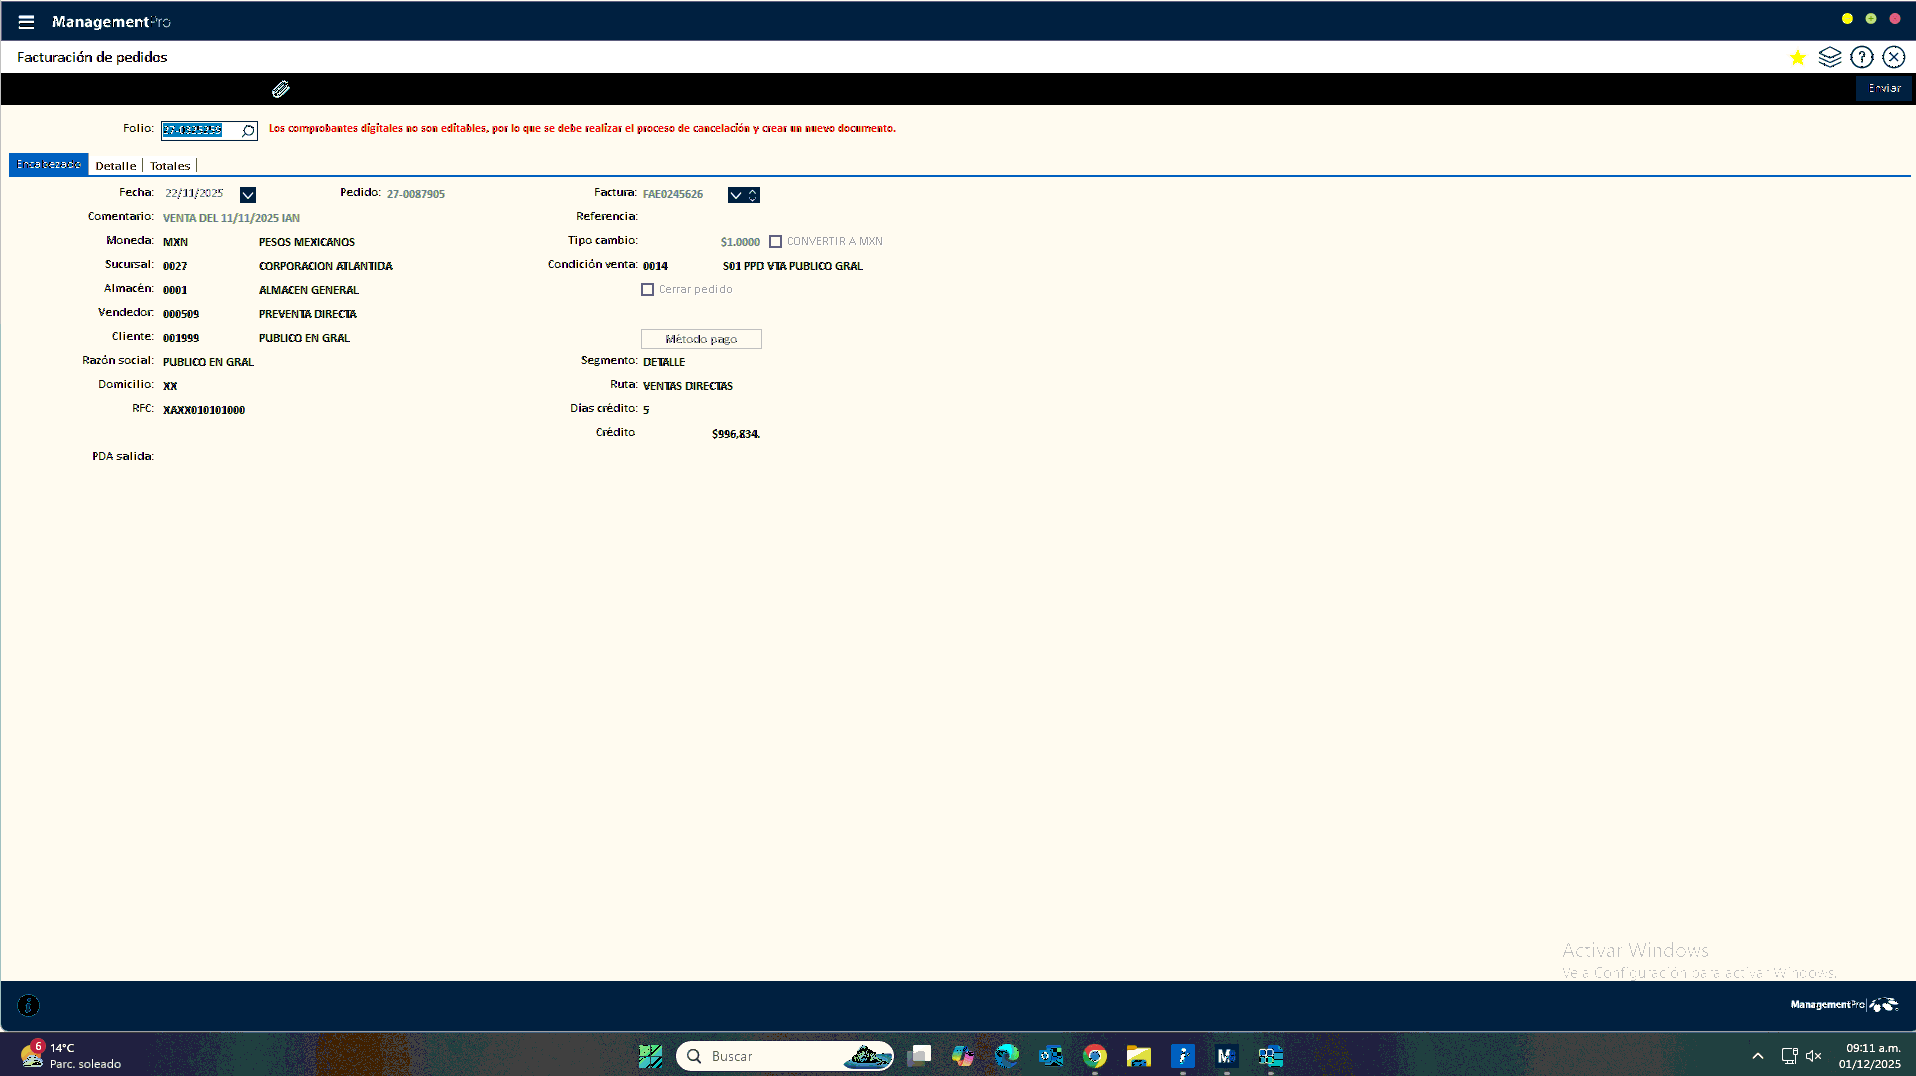Expand the Factura dropdown arrow
Image resolution: width=1916 pixels, height=1076 pixels.
(736, 195)
